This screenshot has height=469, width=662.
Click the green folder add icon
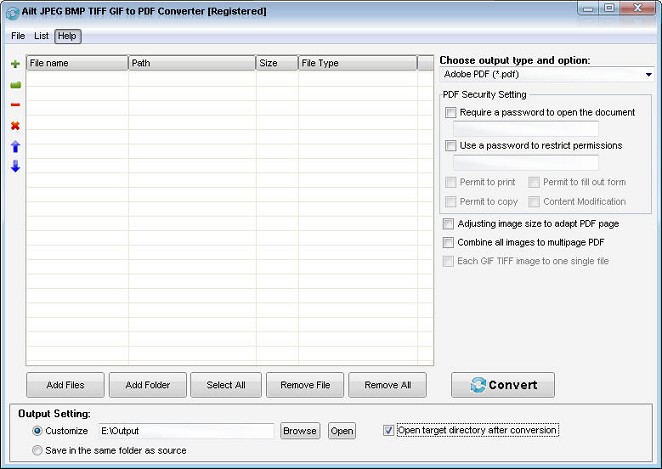(x=15, y=85)
